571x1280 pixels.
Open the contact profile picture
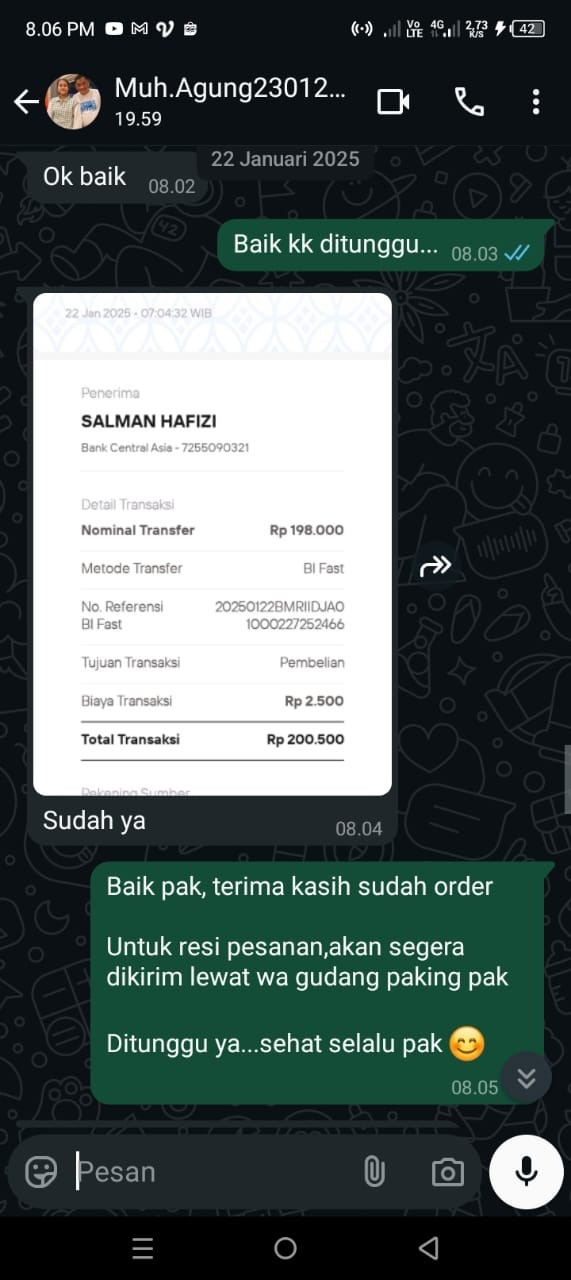pyautogui.click(x=74, y=101)
